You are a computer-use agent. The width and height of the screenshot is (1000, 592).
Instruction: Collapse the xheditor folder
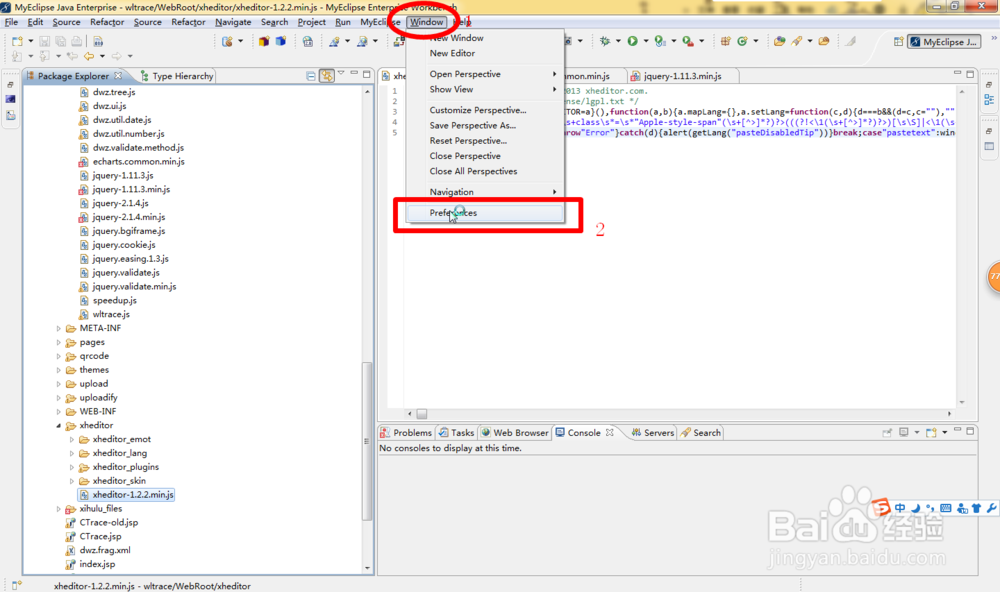click(59, 426)
